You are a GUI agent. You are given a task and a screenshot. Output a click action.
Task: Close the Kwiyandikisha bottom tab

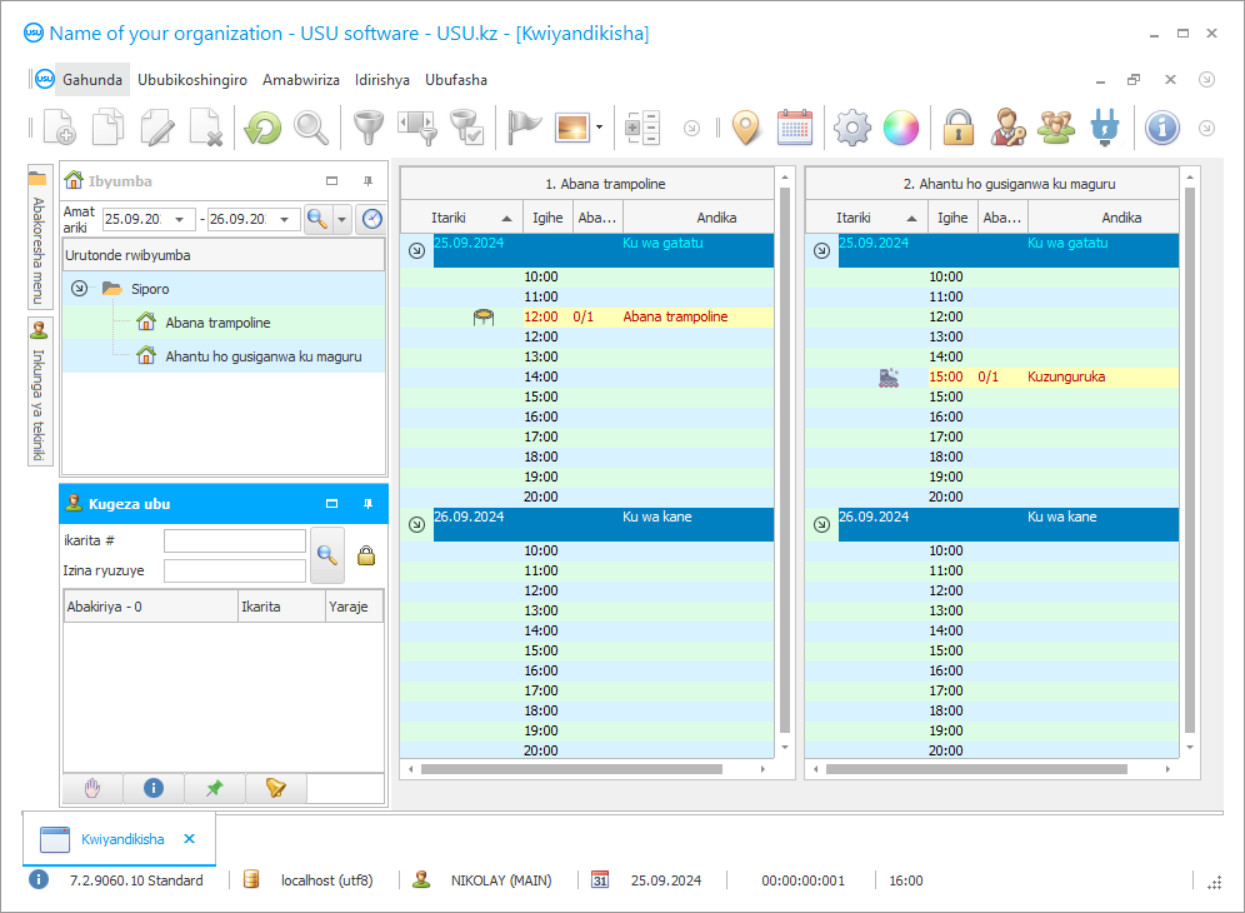(x=189, y=839)
